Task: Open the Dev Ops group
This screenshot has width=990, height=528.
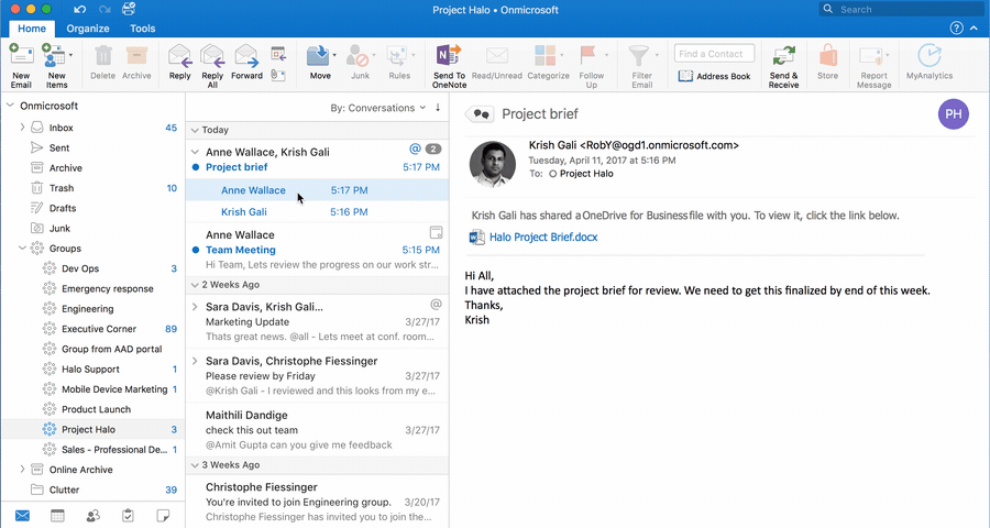Action: coord(93,268)
